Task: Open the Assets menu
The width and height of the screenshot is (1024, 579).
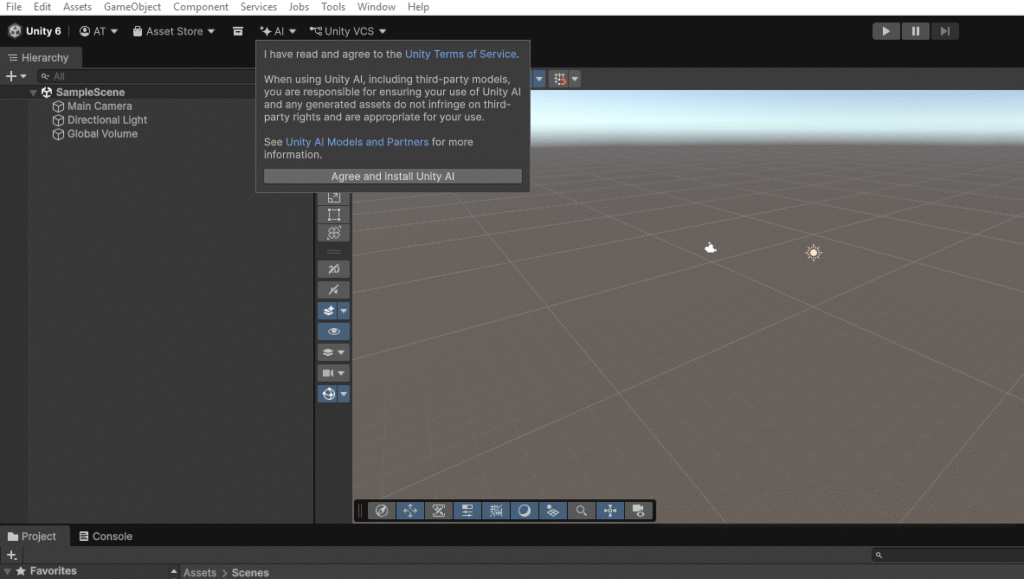Action: point(77,7)
